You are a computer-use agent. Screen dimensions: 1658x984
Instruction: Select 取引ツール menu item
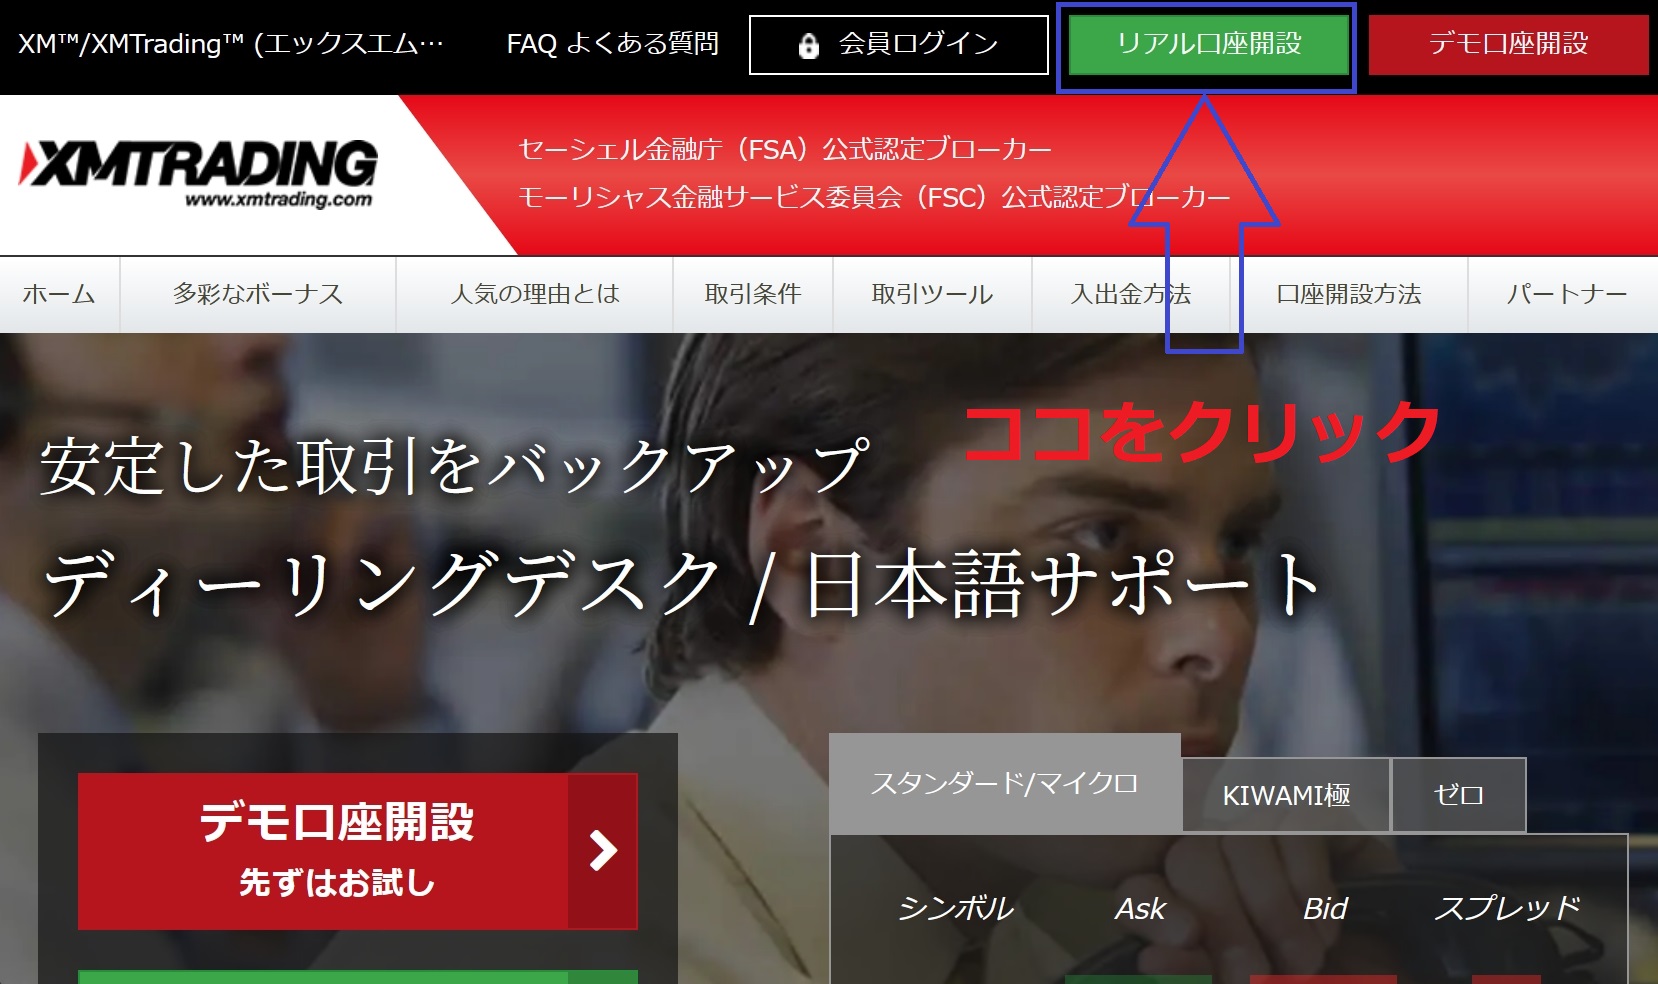coord(932,294)
